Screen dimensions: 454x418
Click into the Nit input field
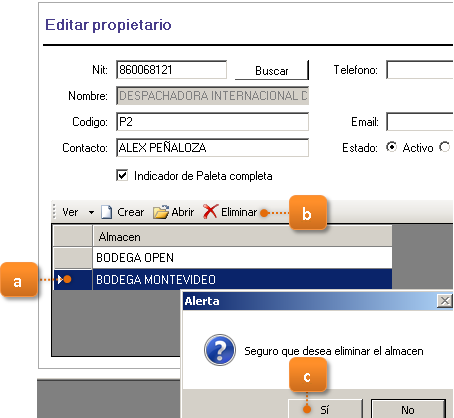click(171, 70)
